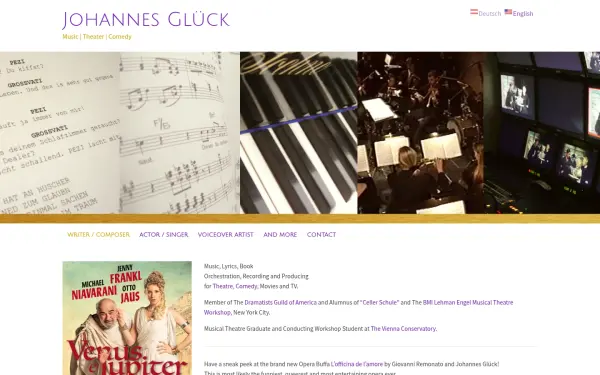Click the US flag icon beside English
Image resolution: width=600 pixels, height=375 pixels.
(x=508, y=12)
